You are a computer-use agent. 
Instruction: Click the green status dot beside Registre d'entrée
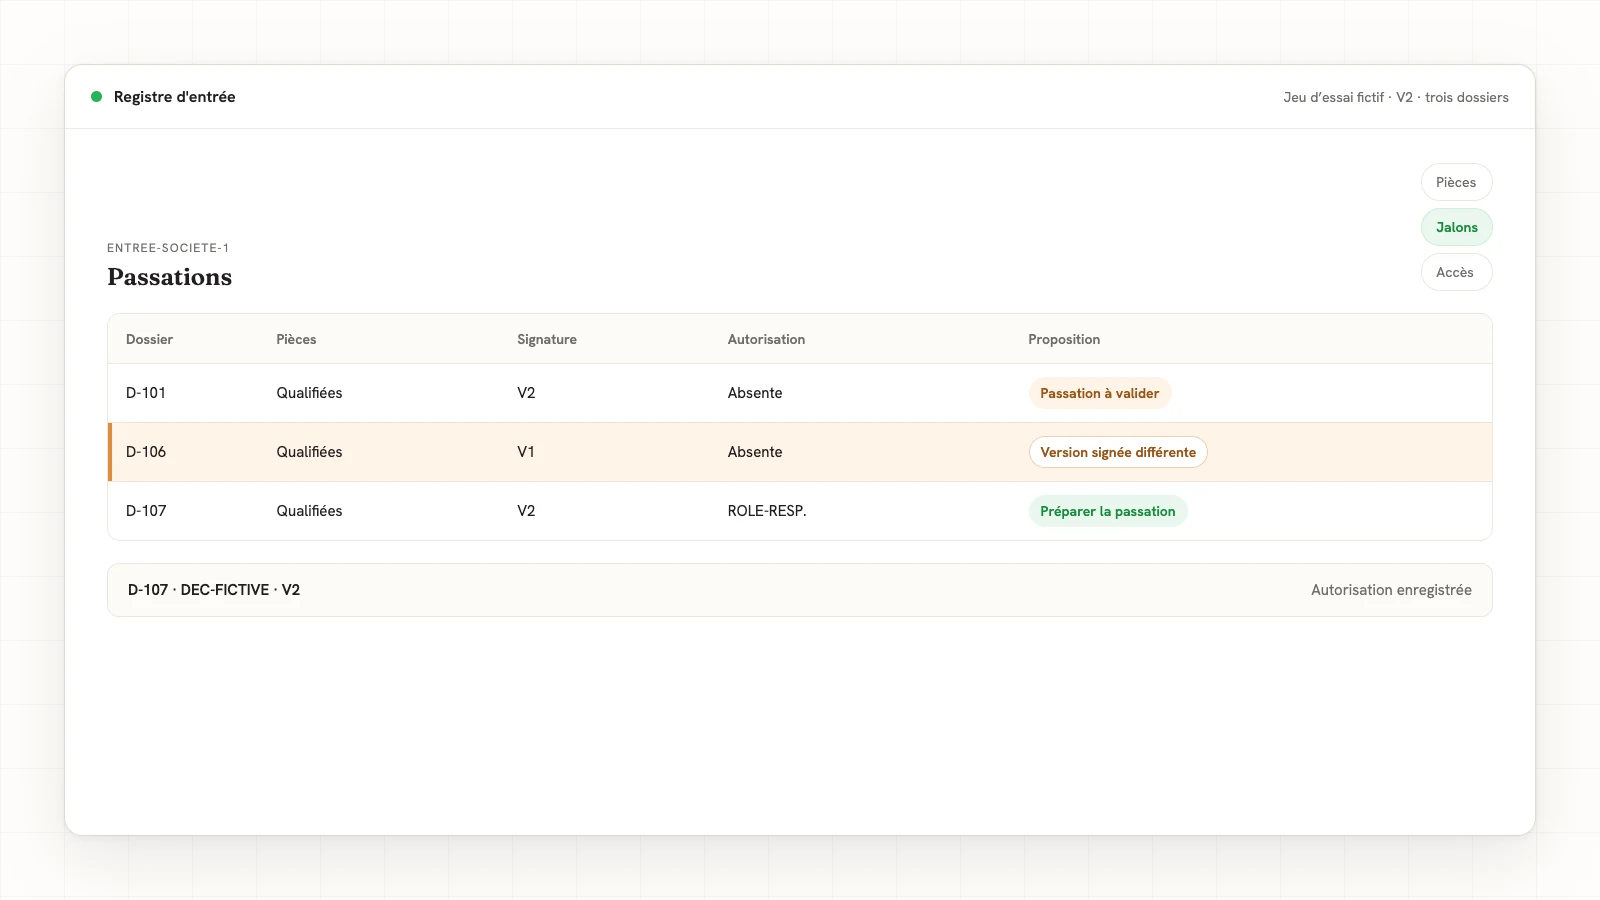[x=97, y=97]
